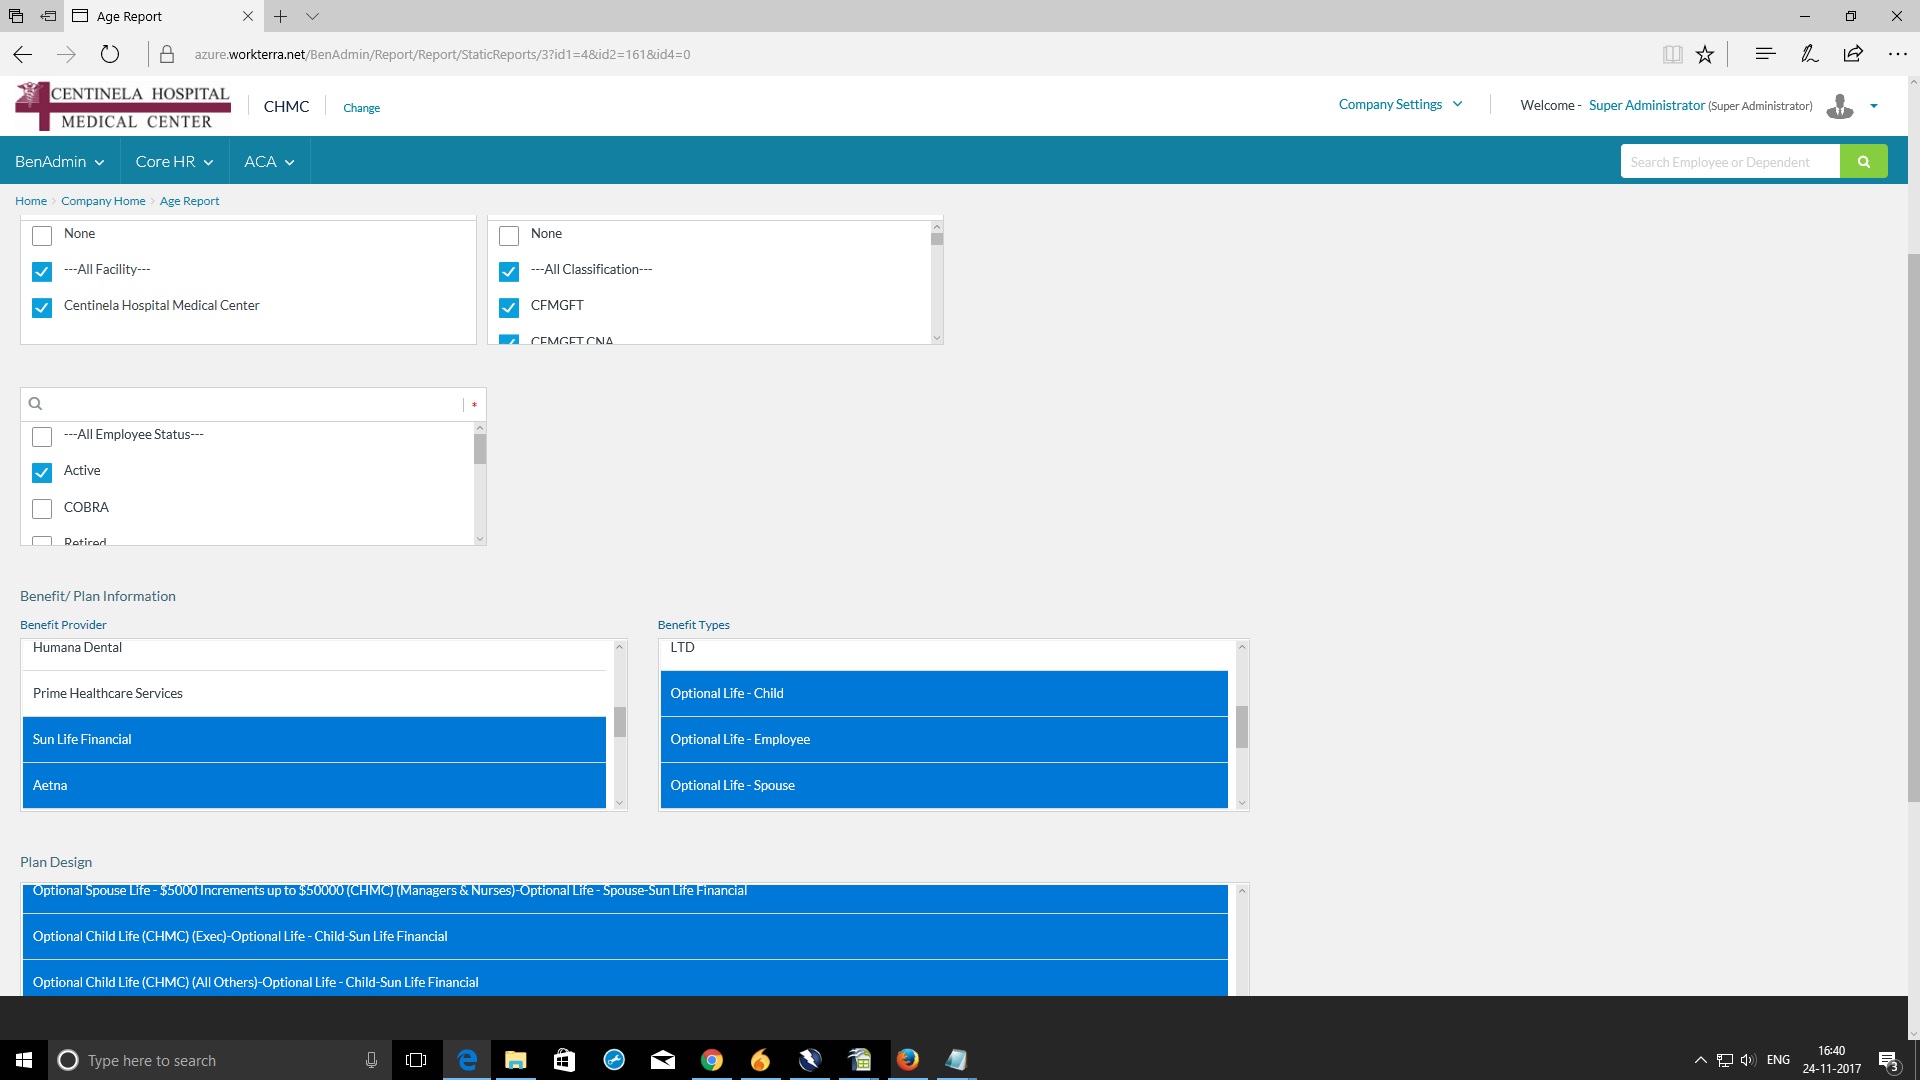This screenshot has height=1080, width=1920.
Task: Click the user avatar profile icon
Action: point(1839,106)
